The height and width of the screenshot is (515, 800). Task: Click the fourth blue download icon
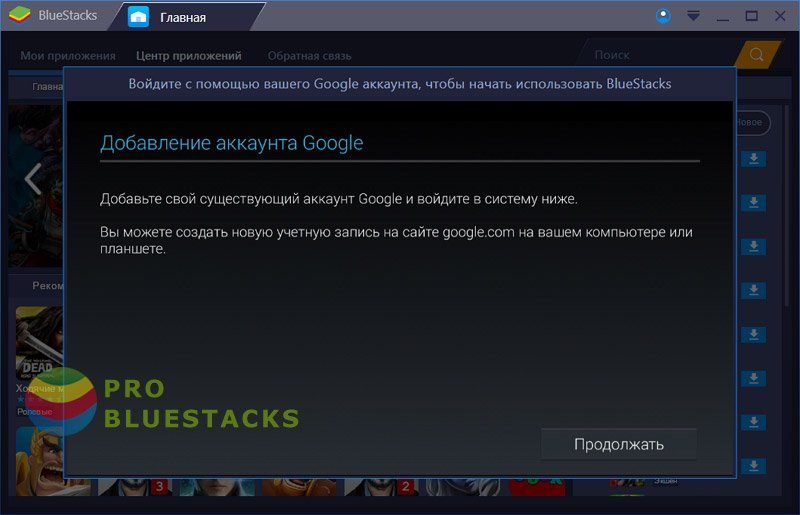(752, 290)
